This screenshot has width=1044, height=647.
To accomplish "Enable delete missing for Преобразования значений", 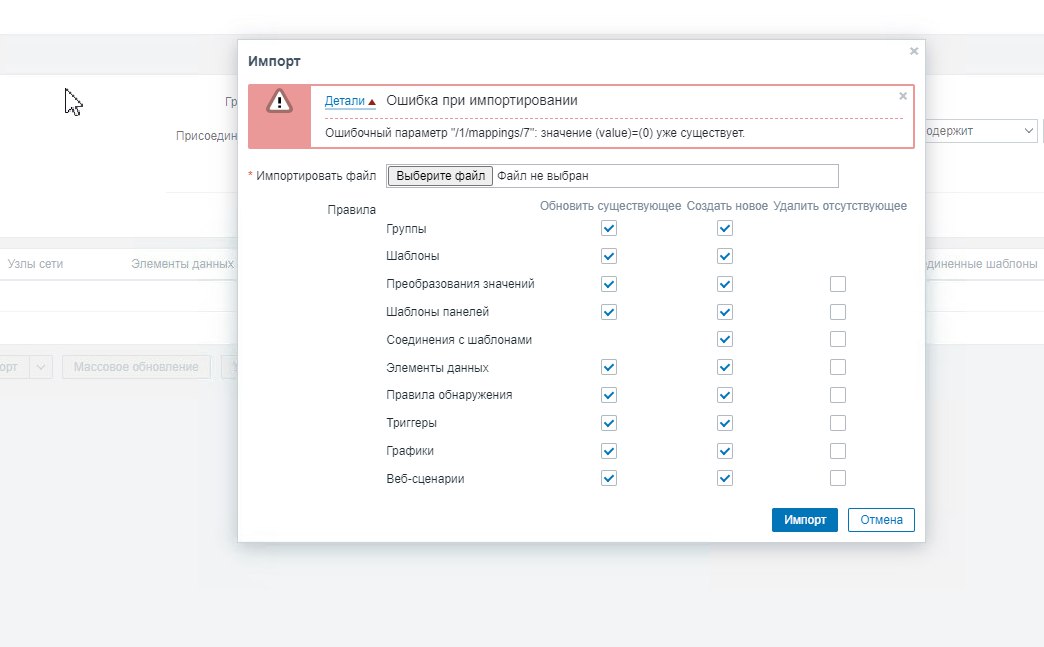I will (838, 284).
